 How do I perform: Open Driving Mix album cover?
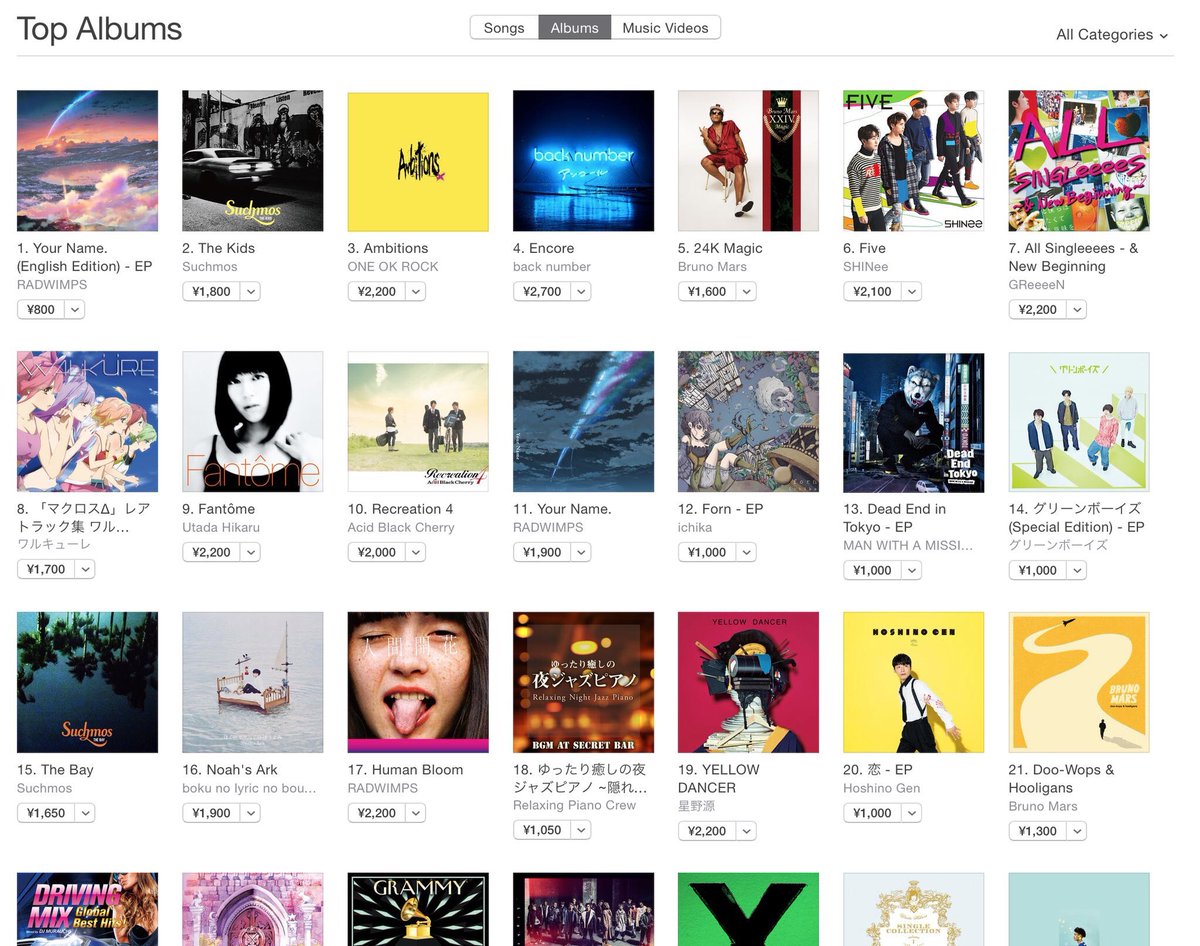87,909
